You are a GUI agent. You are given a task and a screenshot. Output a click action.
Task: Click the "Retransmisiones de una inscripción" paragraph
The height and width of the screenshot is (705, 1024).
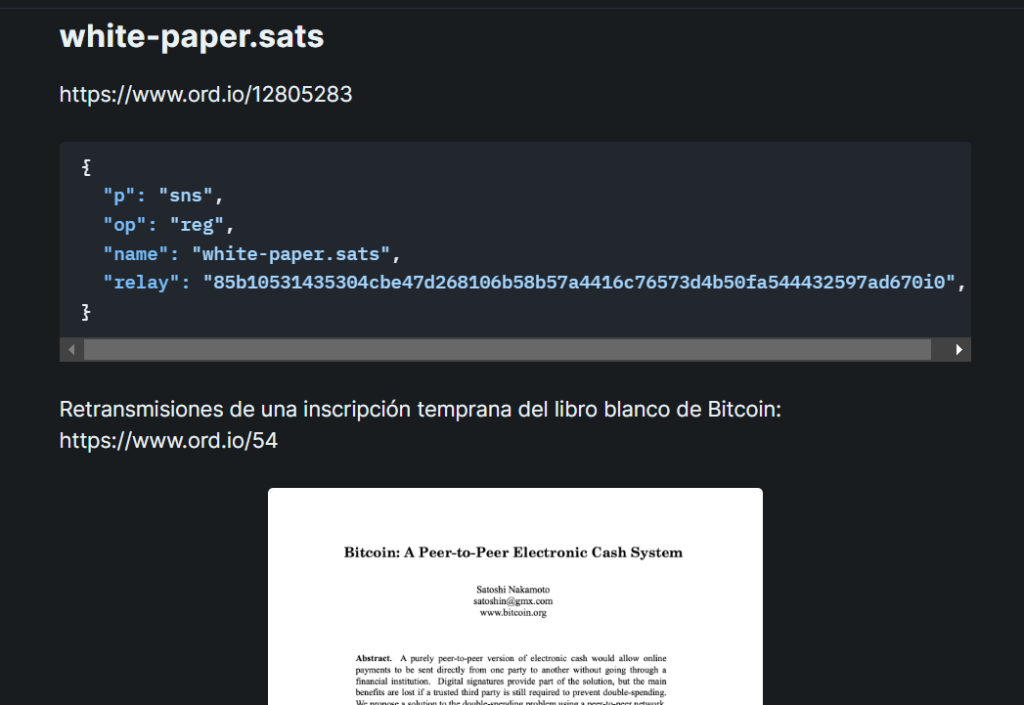pyautogui.click(x=421, y=425)
